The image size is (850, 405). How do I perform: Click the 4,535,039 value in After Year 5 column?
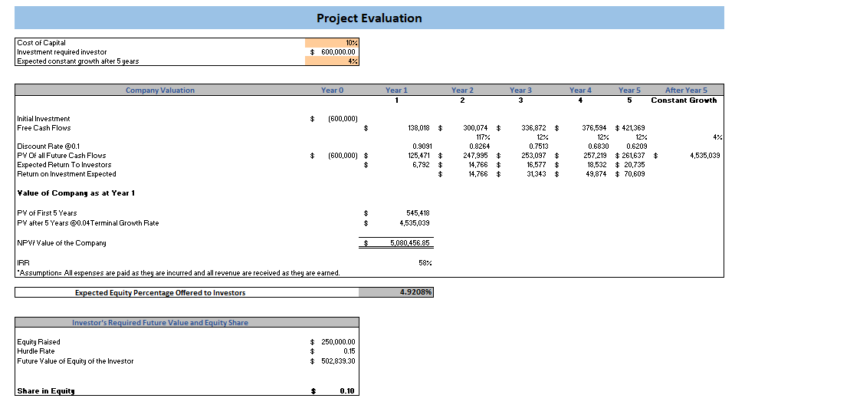pyautogui.click(x=705, y=156)
